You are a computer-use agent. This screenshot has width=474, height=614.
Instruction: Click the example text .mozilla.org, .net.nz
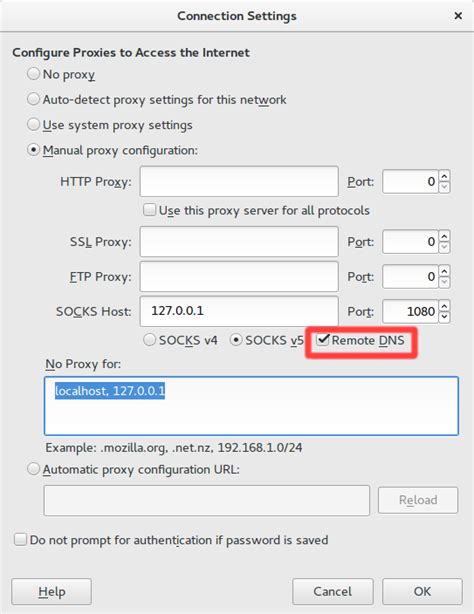tap(157, 448)
